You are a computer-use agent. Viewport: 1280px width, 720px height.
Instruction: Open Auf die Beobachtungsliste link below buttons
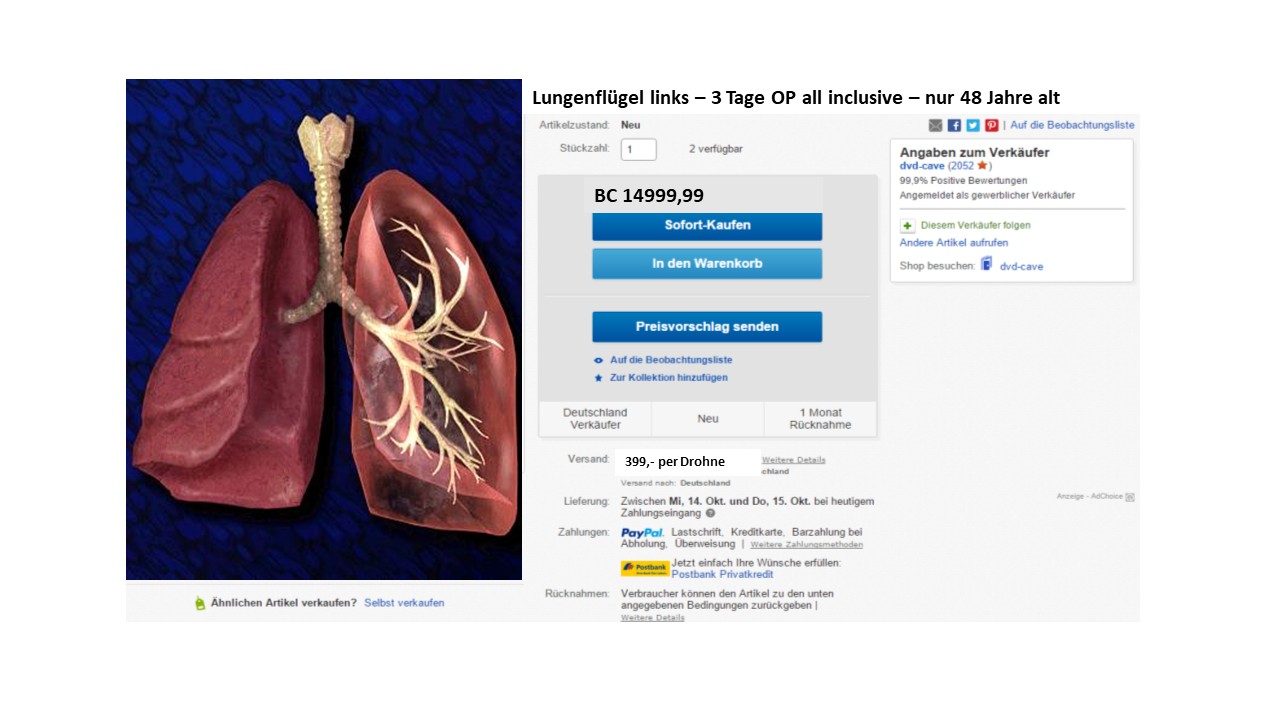pyautogui.click(x=671, y=360)
